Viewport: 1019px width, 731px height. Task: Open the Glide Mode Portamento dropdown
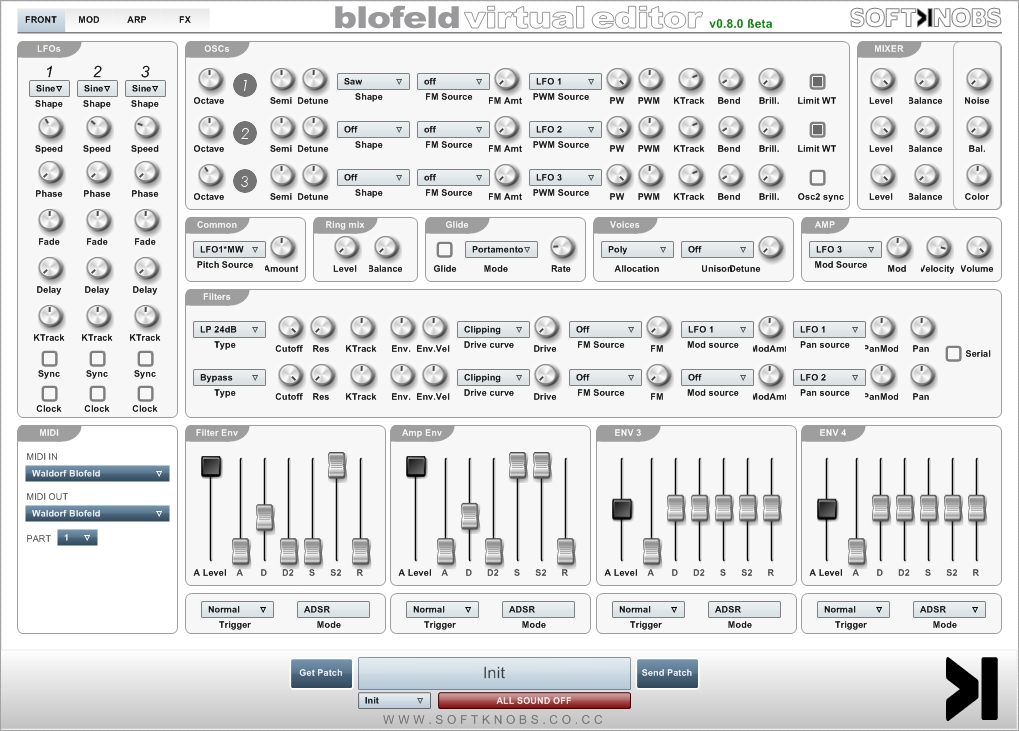[501, 250]
